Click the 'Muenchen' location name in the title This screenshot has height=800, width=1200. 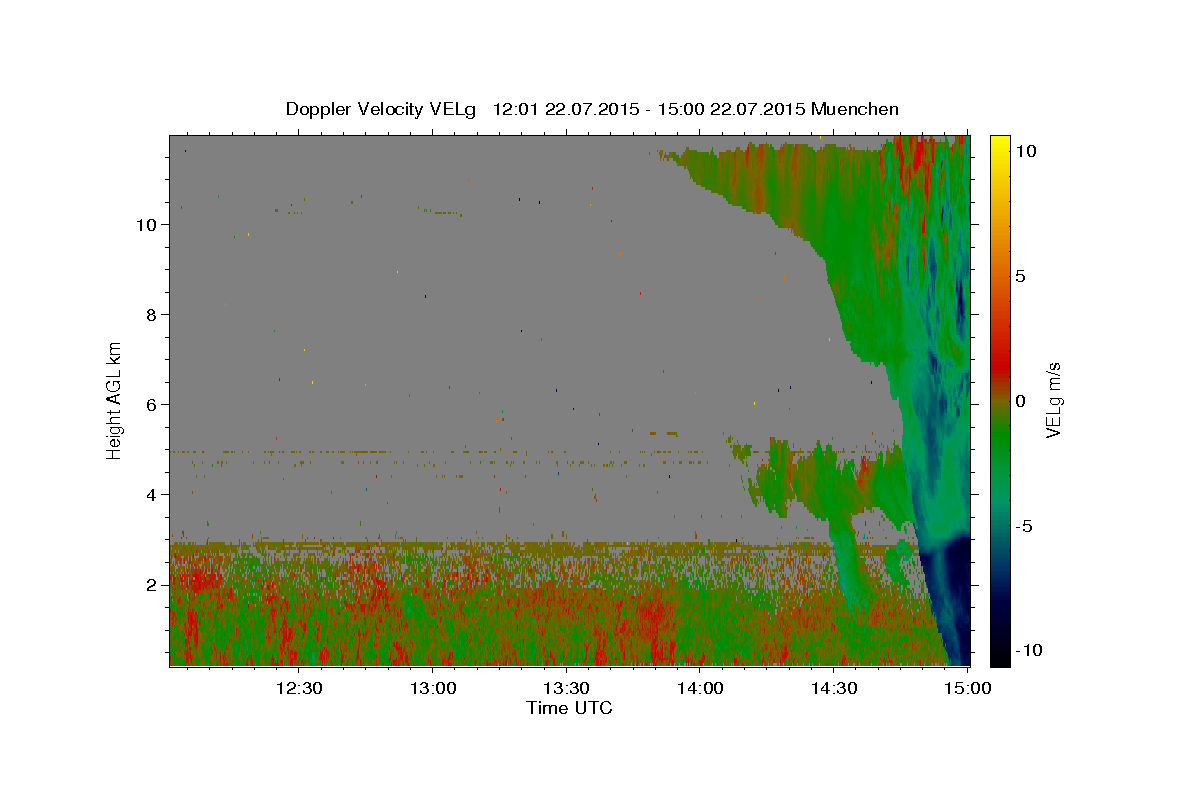point(855,109)
